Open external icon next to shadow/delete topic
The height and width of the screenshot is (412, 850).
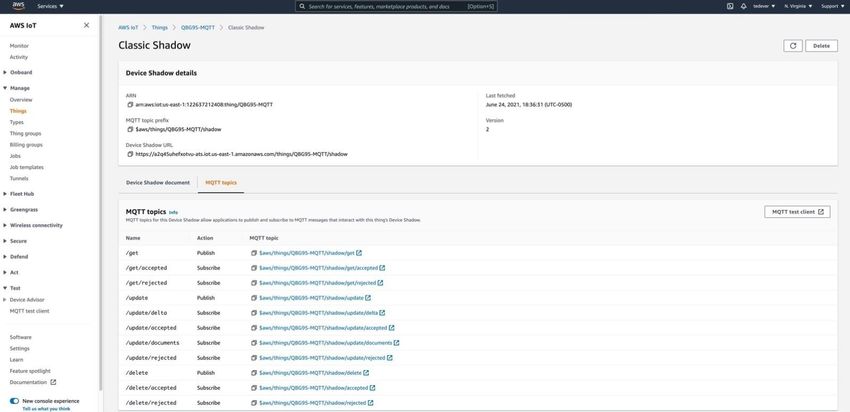click(x=366, y=373)
